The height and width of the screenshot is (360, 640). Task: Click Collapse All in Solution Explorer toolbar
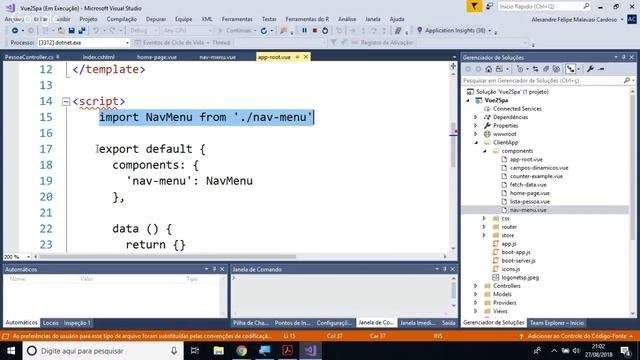pyautogui.click(x=546, y=69)
